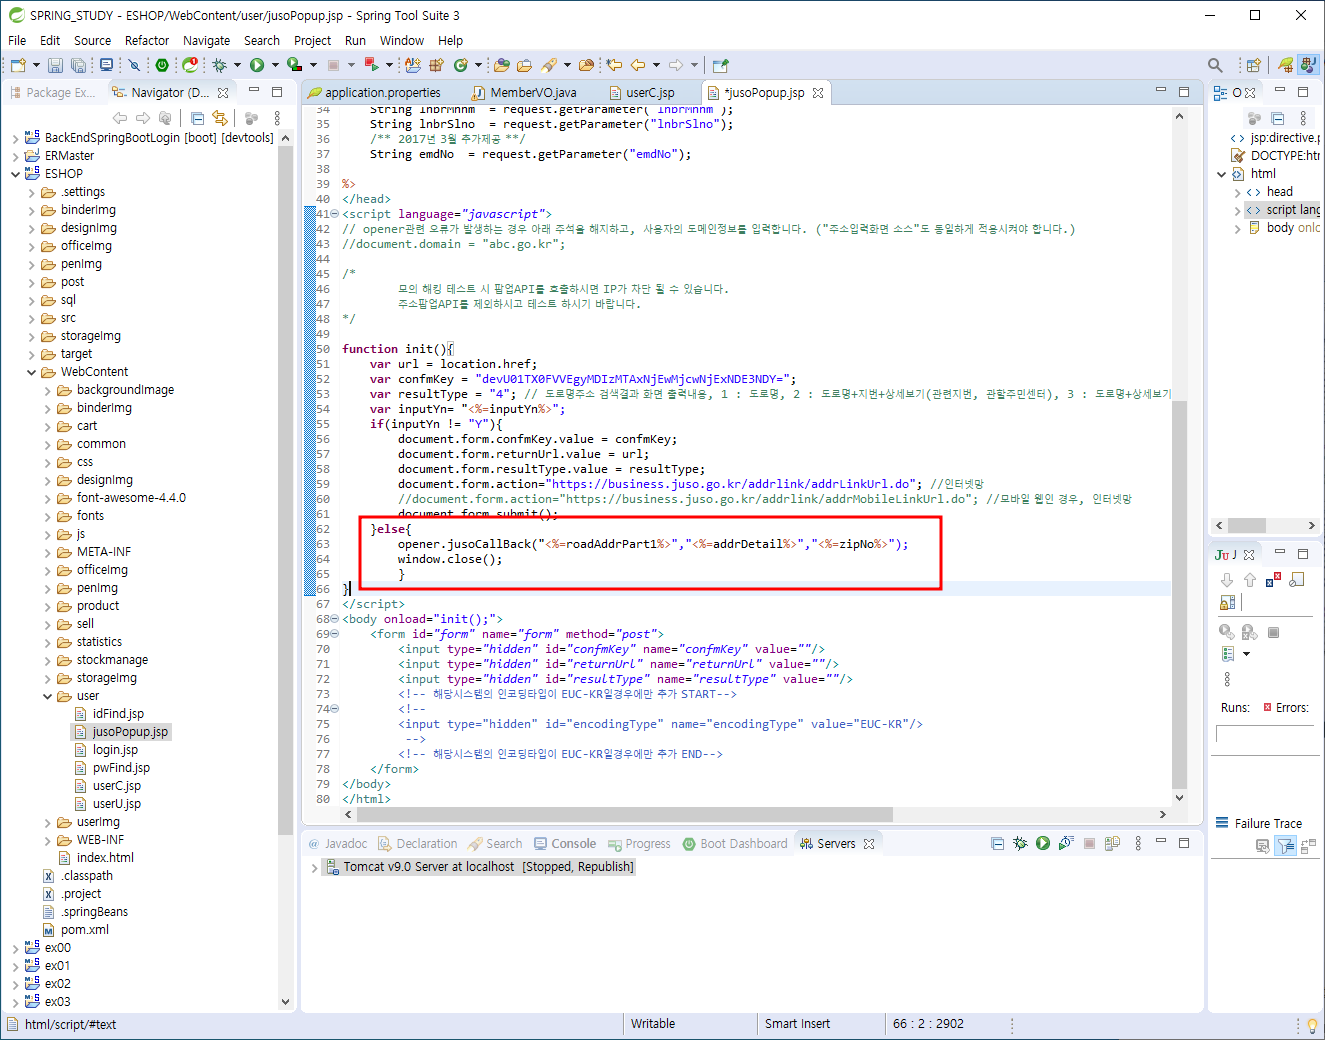Click JUnit Test Run History icon

tap(1228, 654)
